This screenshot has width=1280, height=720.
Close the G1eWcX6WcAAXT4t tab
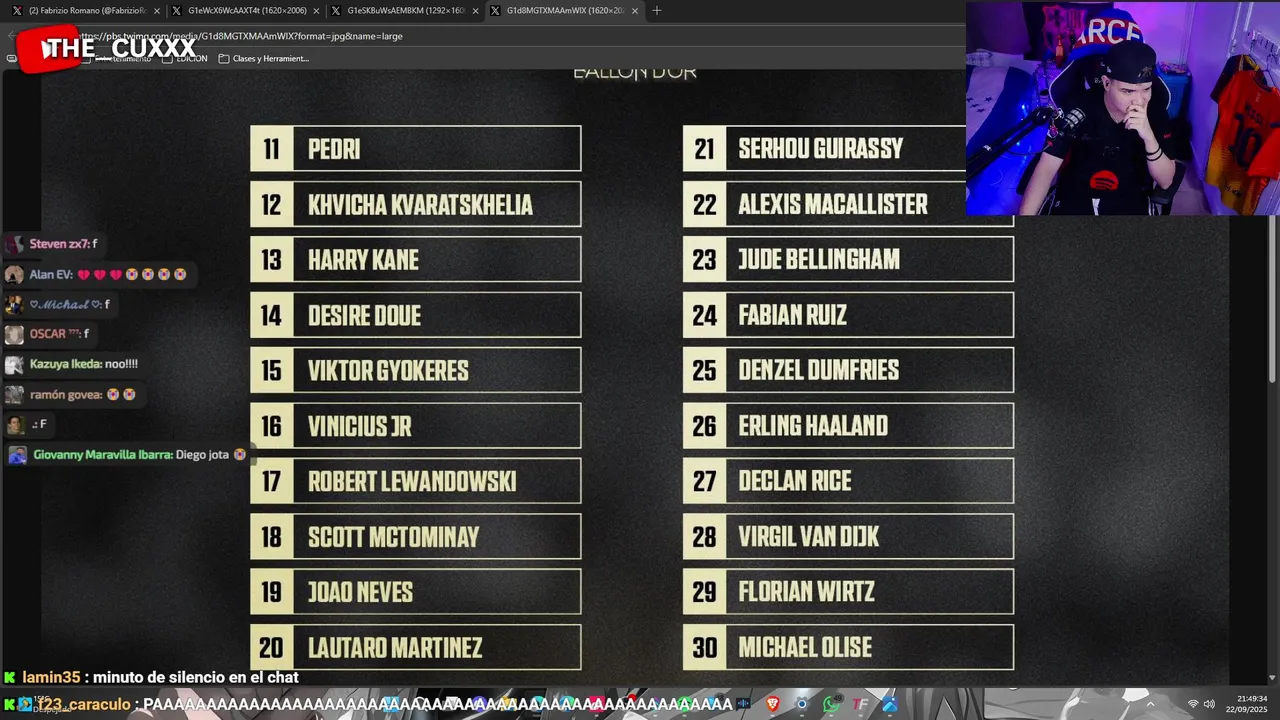click(316, 11)
